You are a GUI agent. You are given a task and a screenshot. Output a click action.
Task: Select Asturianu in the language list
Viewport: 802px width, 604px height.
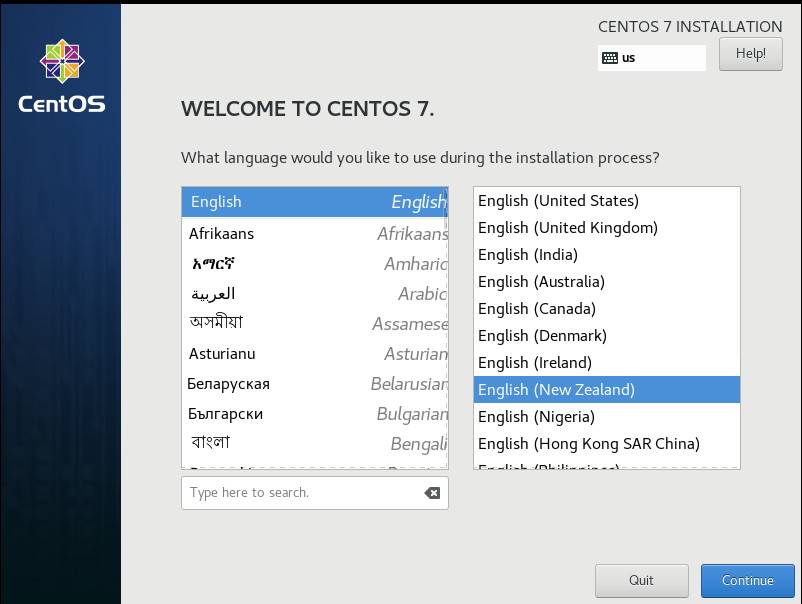(x=315, y=354)
